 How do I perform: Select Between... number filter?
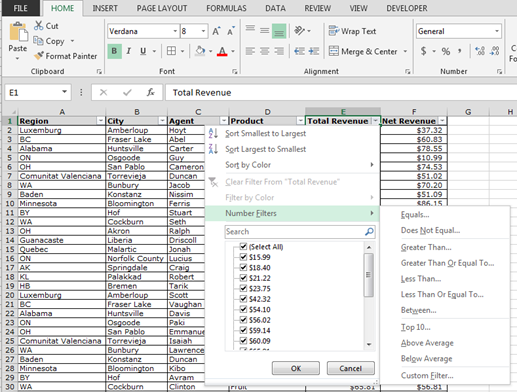418,310
